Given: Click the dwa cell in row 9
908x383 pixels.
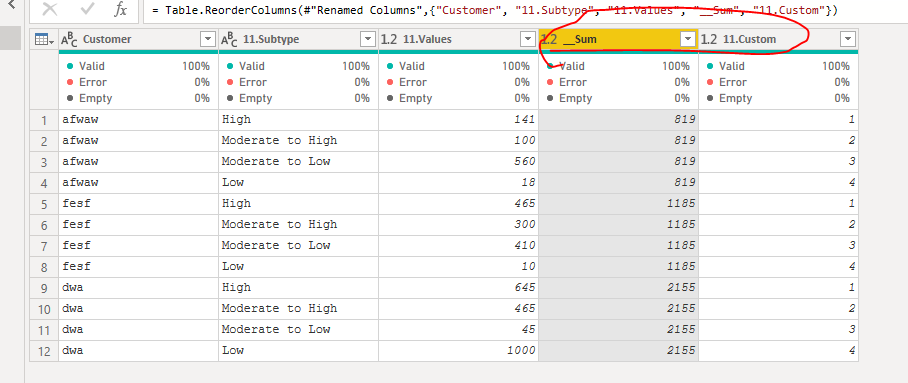Looking at the screenshot, I should pos(138,288).
